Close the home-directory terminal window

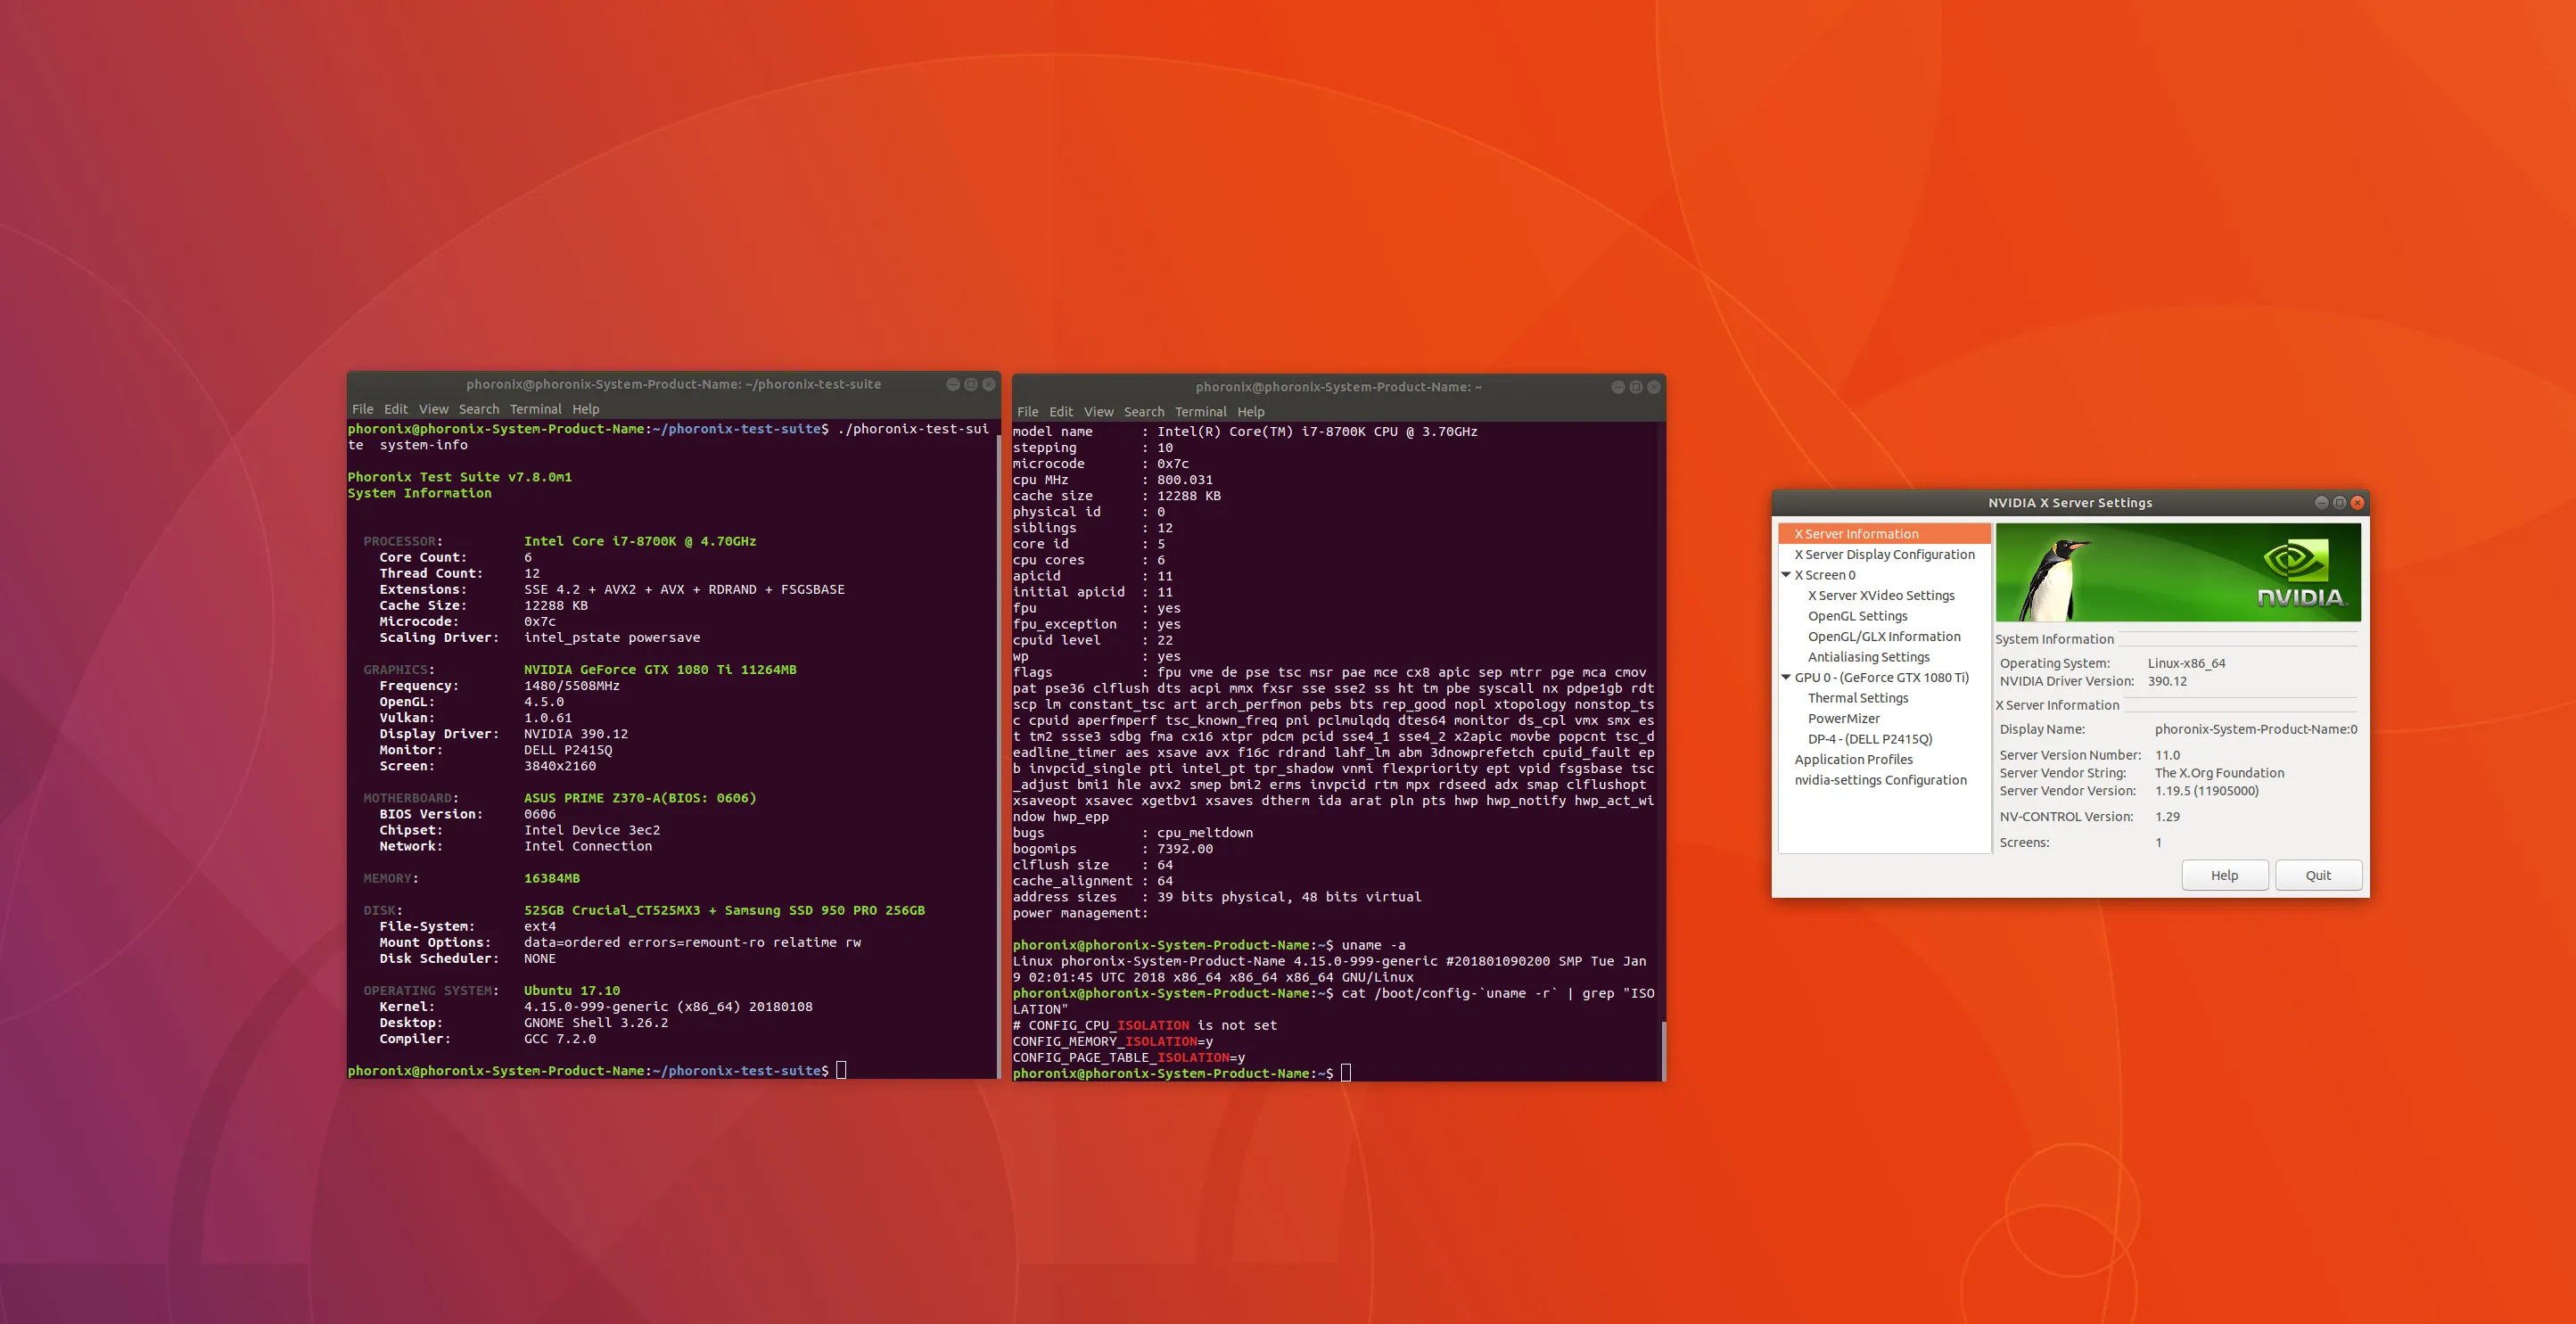pos(1653,387)
